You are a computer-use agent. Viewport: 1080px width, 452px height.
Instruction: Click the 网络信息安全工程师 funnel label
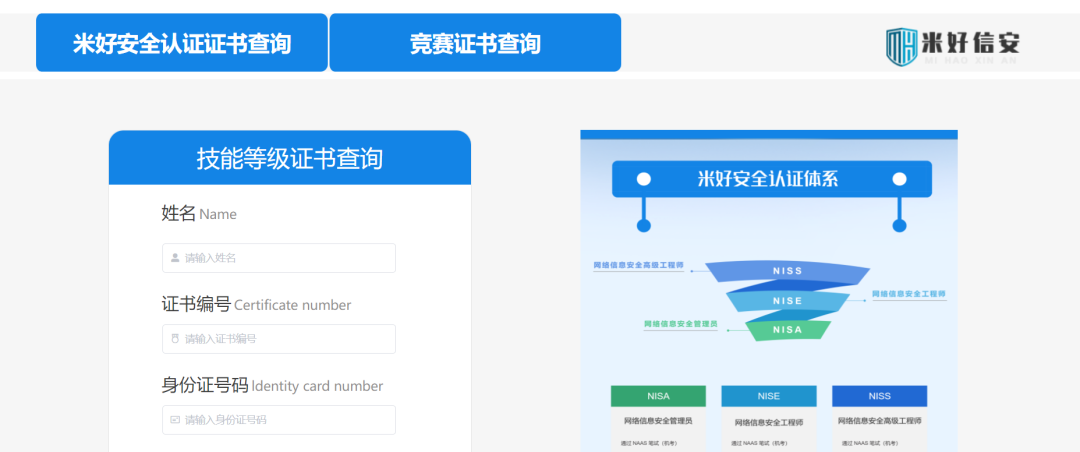(909, 294)
